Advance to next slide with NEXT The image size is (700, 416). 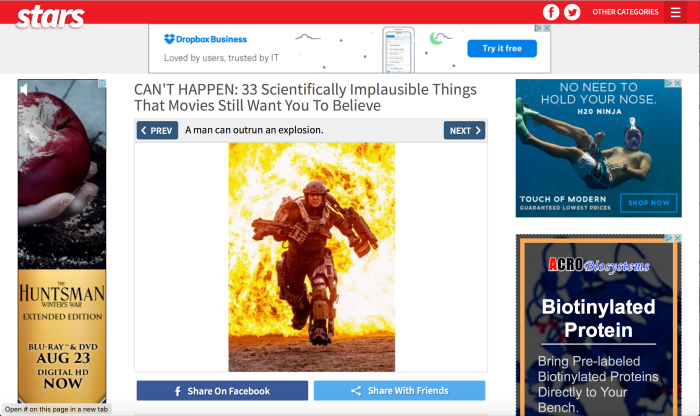pyautogui.click(x=464, y=130)
